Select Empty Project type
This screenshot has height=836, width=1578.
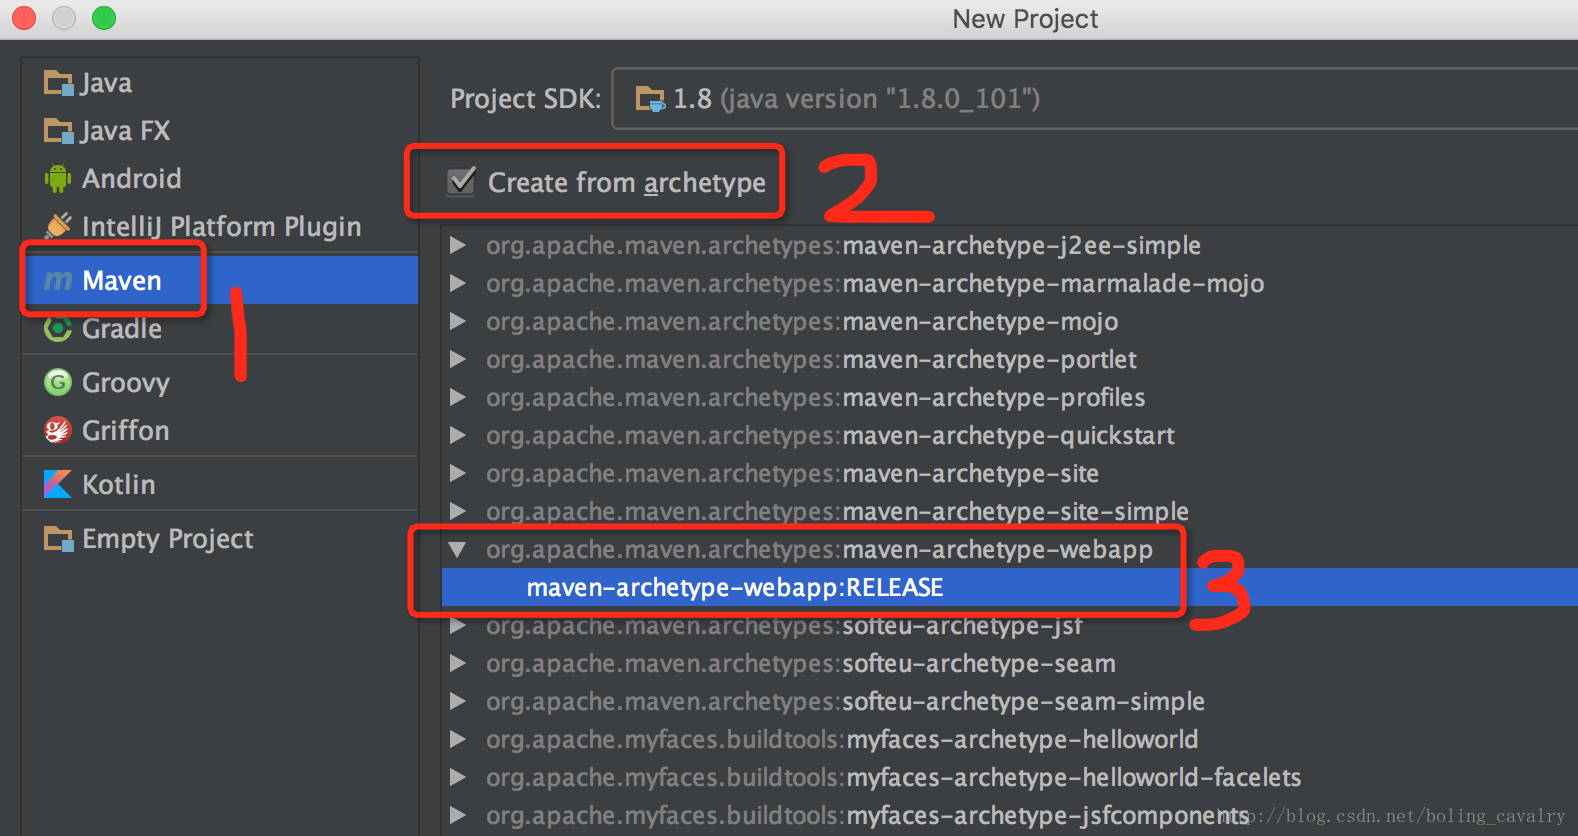(220, 539)
